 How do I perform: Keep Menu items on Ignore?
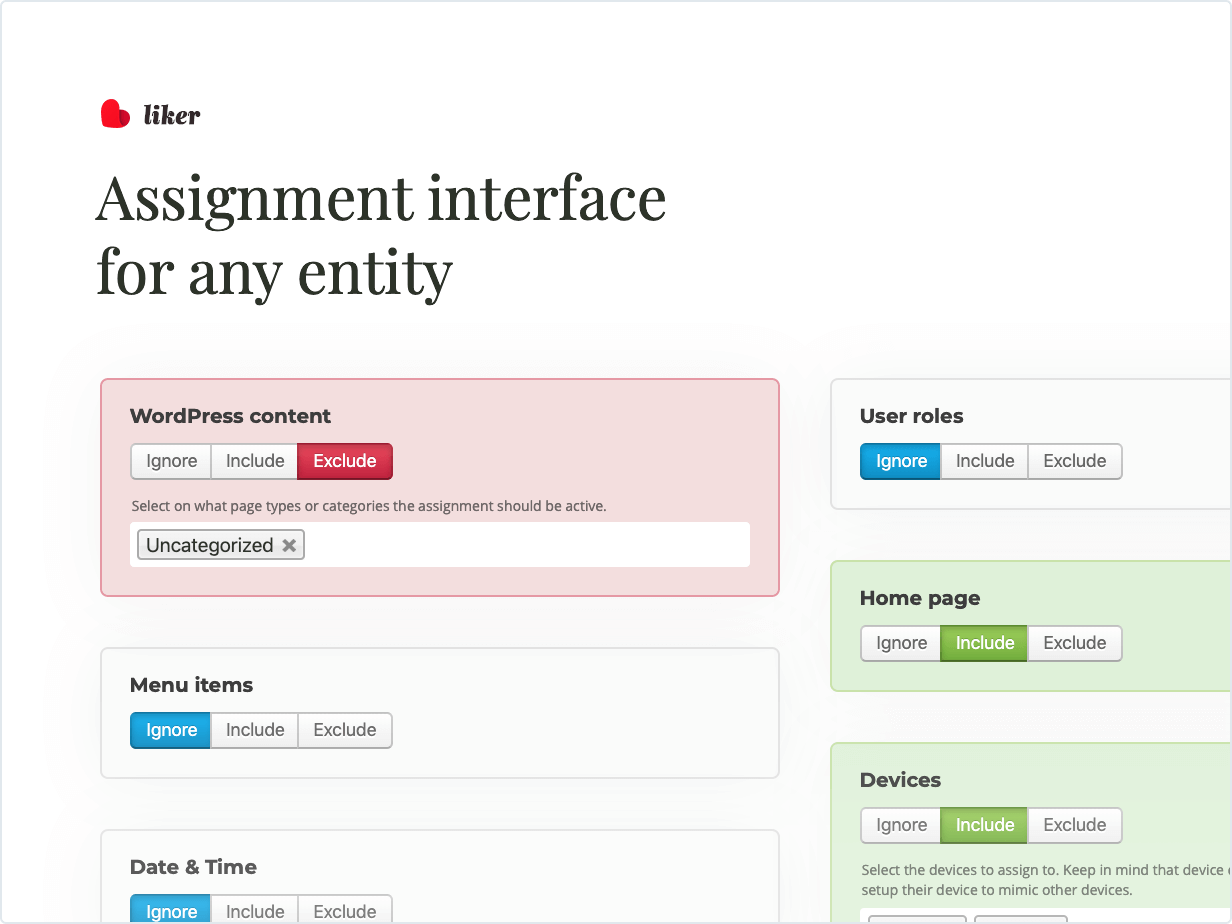[x=170, y=730]
